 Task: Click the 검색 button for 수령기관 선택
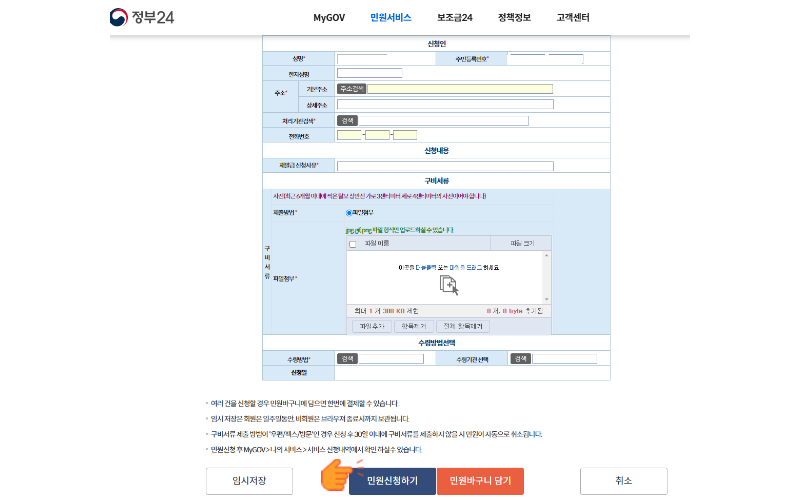pos(521,359)
